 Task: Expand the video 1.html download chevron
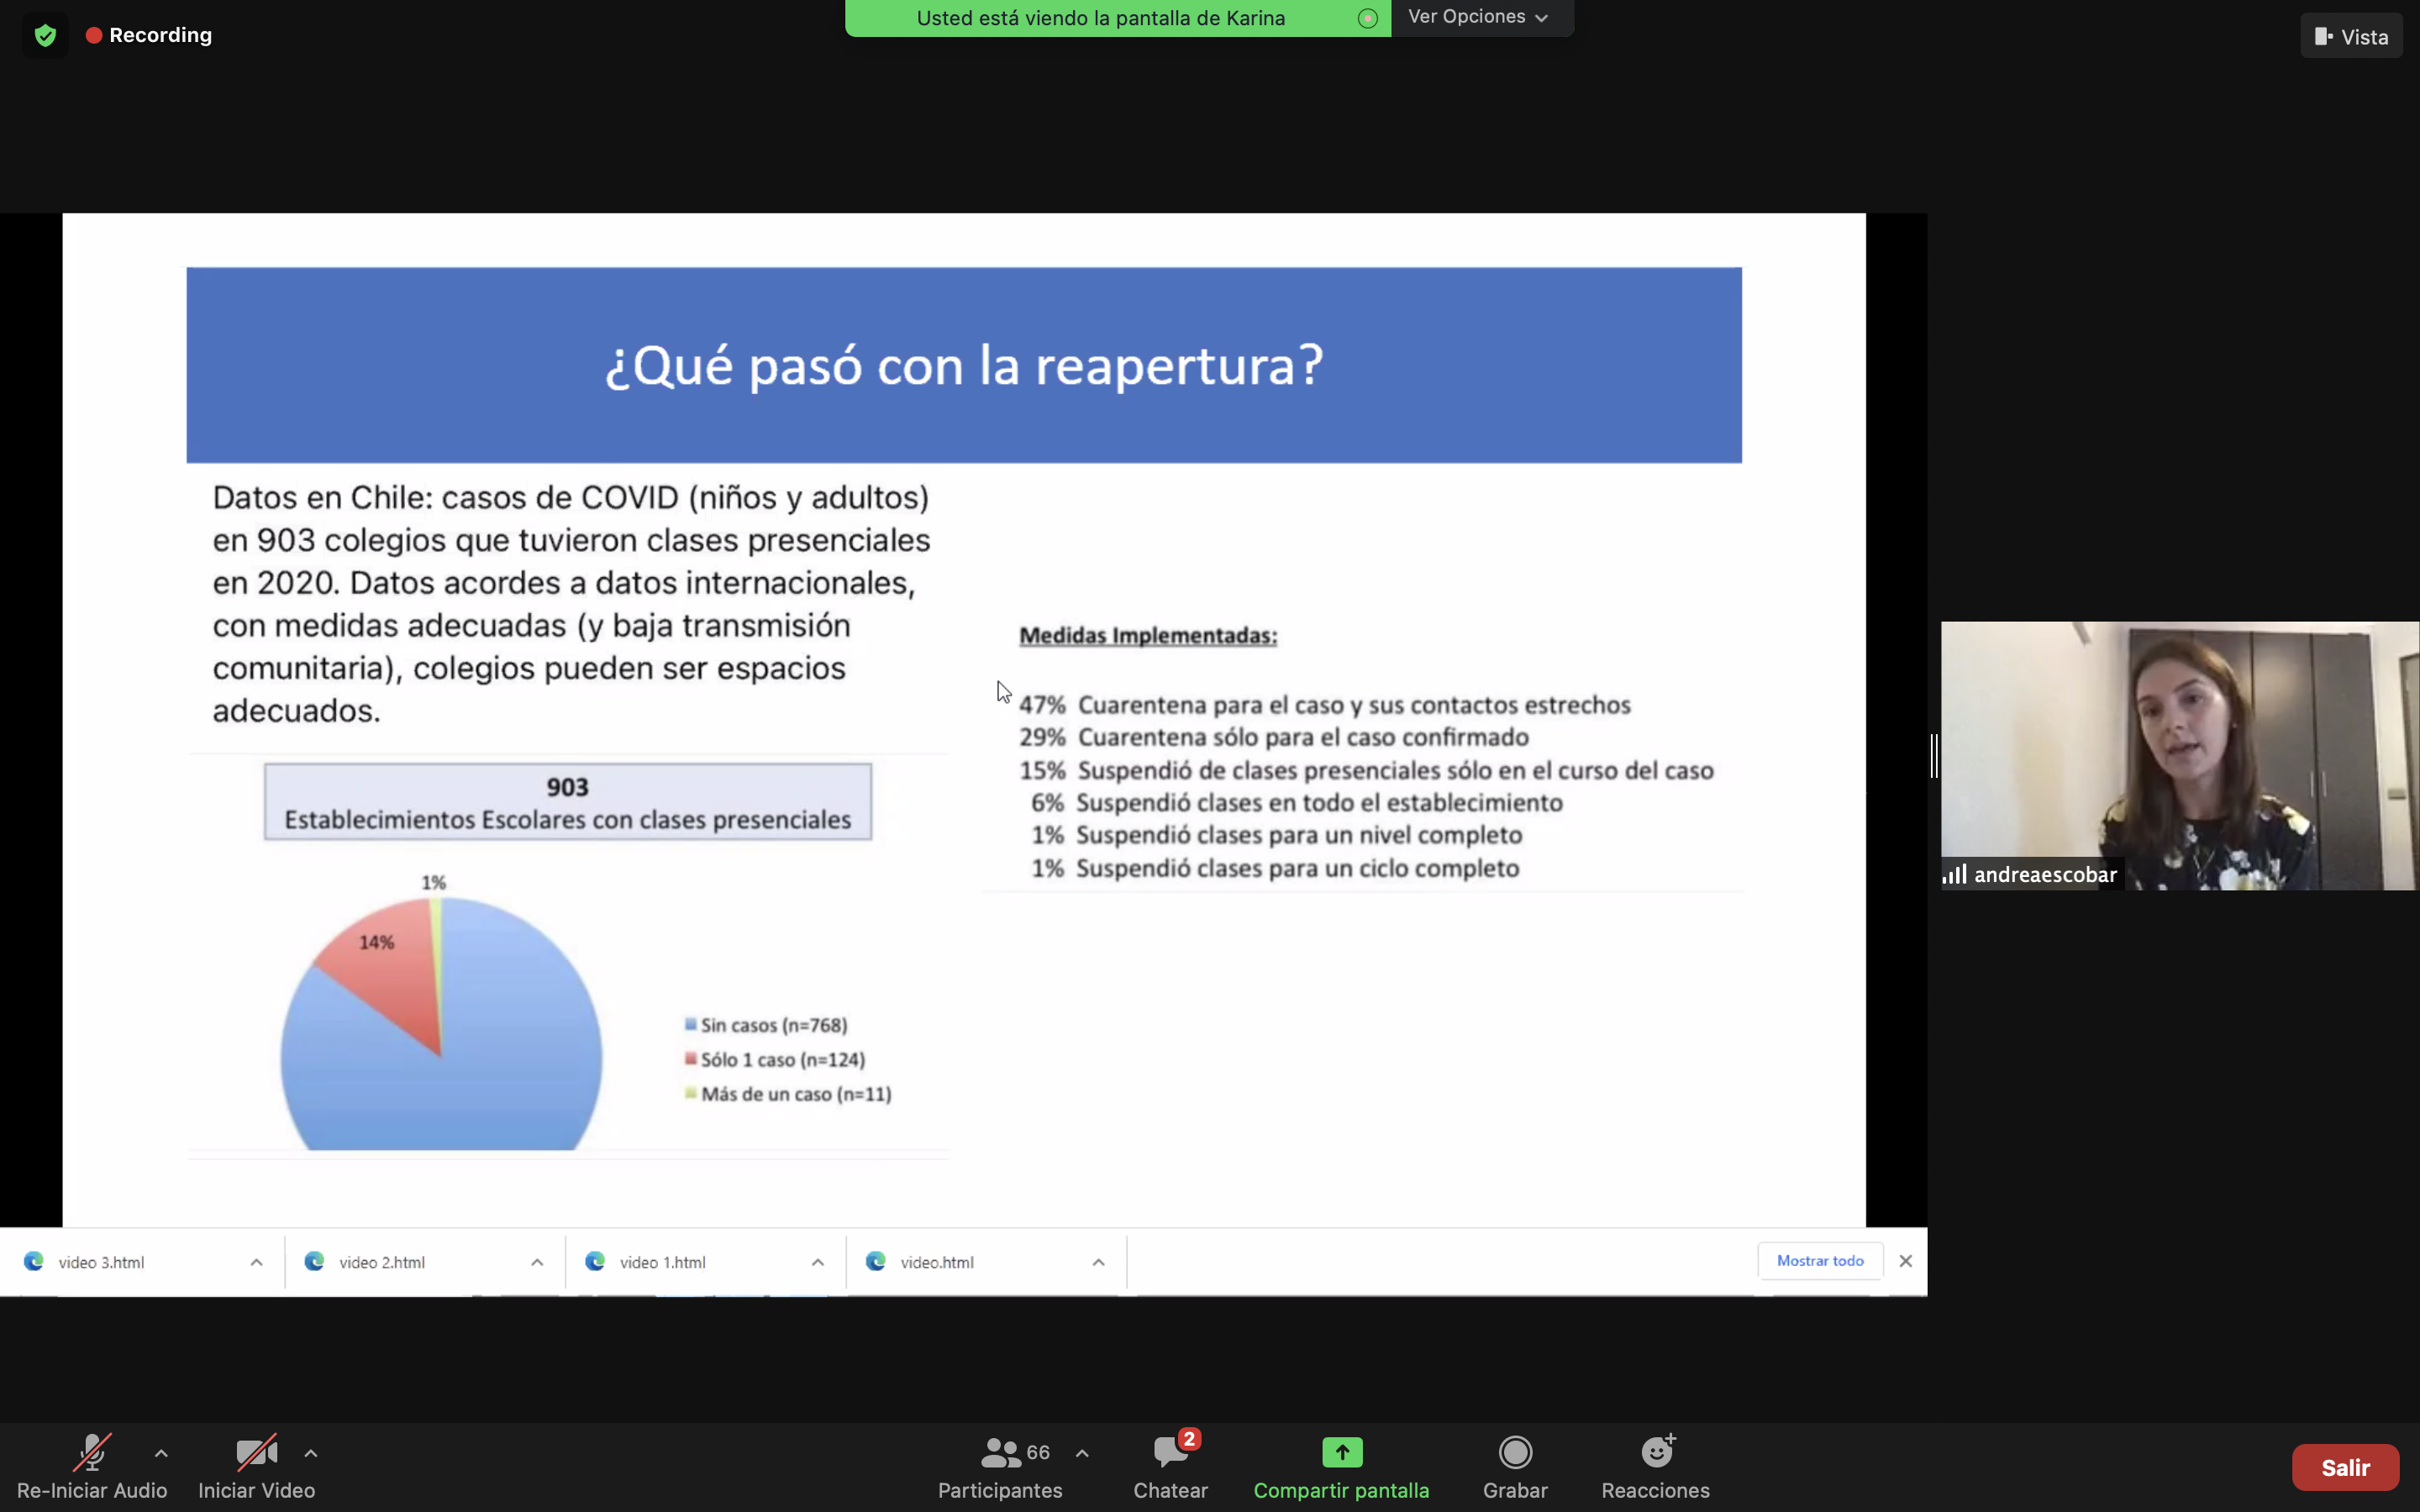818,1262
